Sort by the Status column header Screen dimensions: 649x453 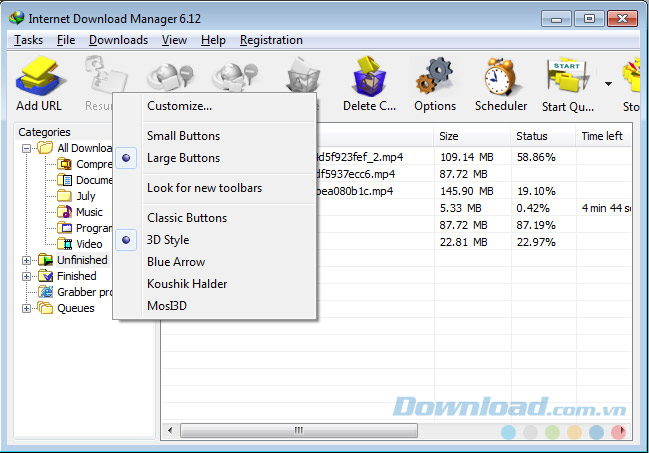[543, 136]
